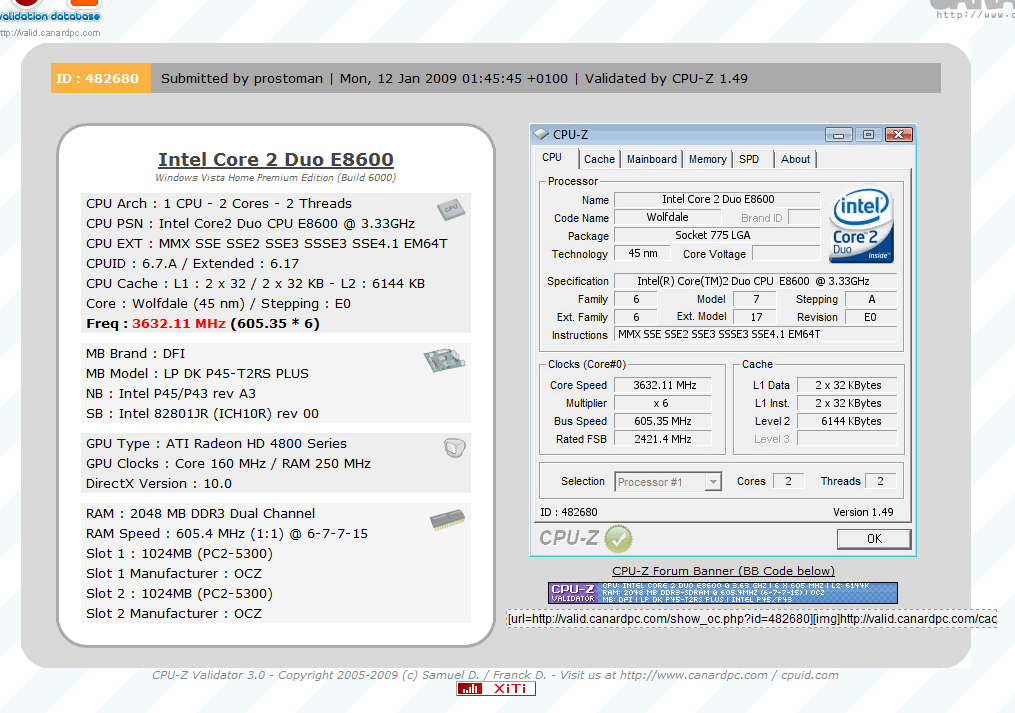Click the CPU PSN line text
Viewport: 1015px width, 713px height.
coord(251,223)
